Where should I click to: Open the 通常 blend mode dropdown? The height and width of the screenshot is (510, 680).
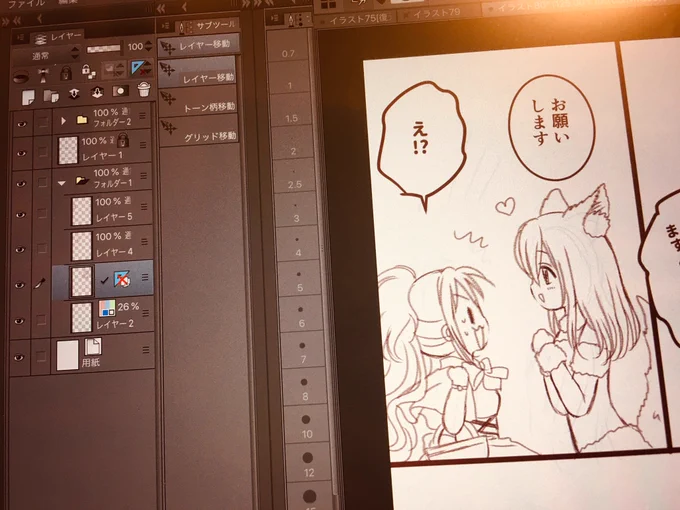pos(46,56)
